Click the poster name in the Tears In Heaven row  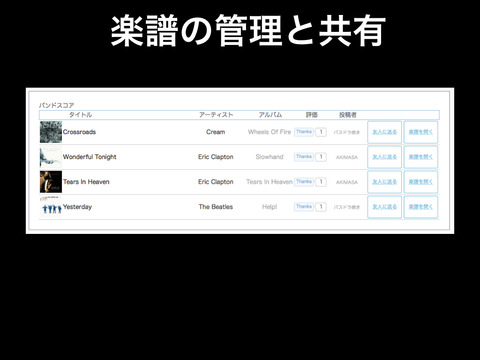(x=347, y=182)
